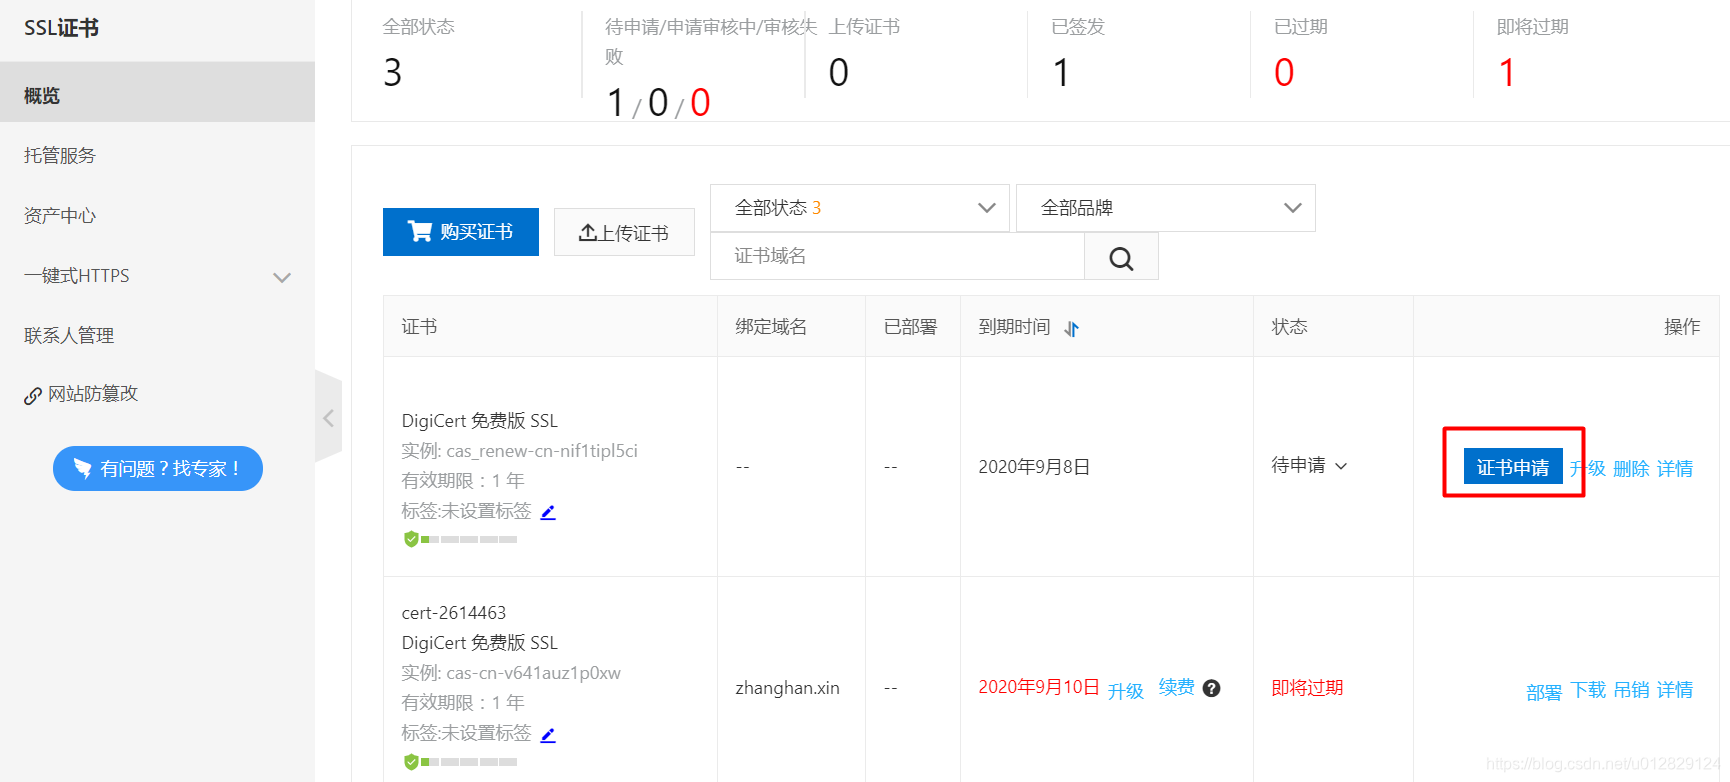The image size is (1730, 782).
Task: Click 升级 next to 2020年9月10日
Action: [x=1126, y=691]
